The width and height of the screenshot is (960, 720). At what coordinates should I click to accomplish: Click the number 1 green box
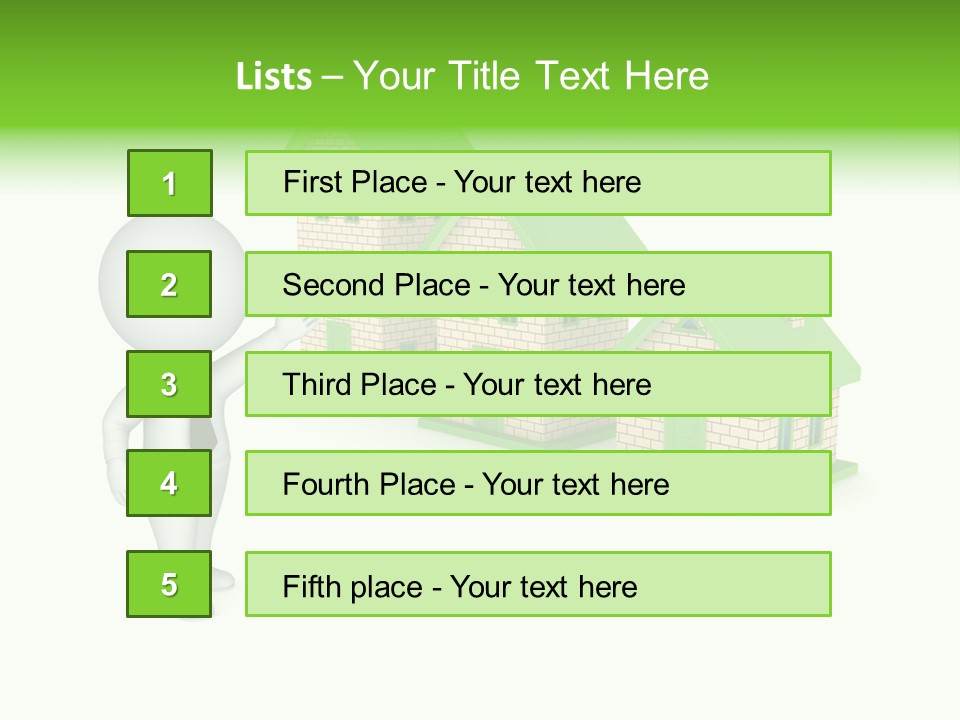[x=169, y=183]
